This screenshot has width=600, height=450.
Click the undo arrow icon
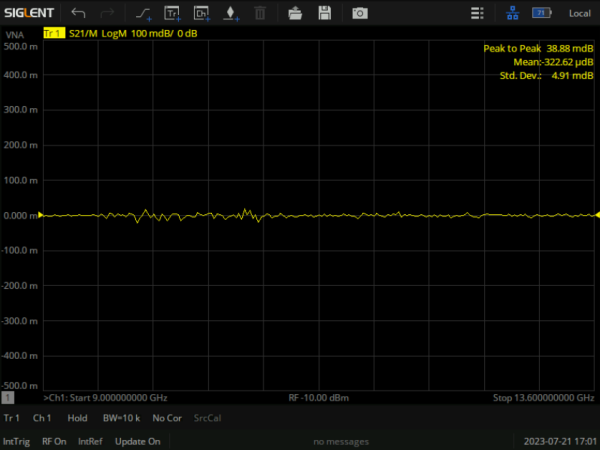(x=79, y=13)
